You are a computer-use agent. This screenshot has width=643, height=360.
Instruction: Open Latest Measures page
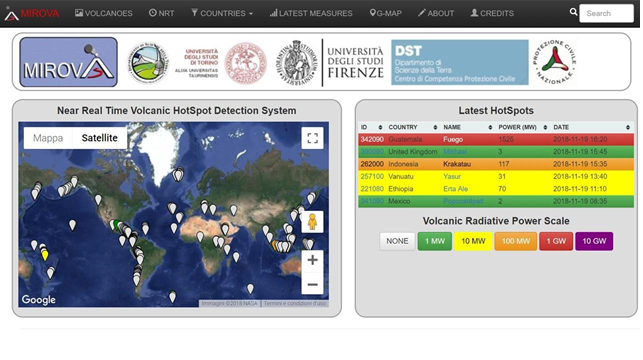point(311,14)
